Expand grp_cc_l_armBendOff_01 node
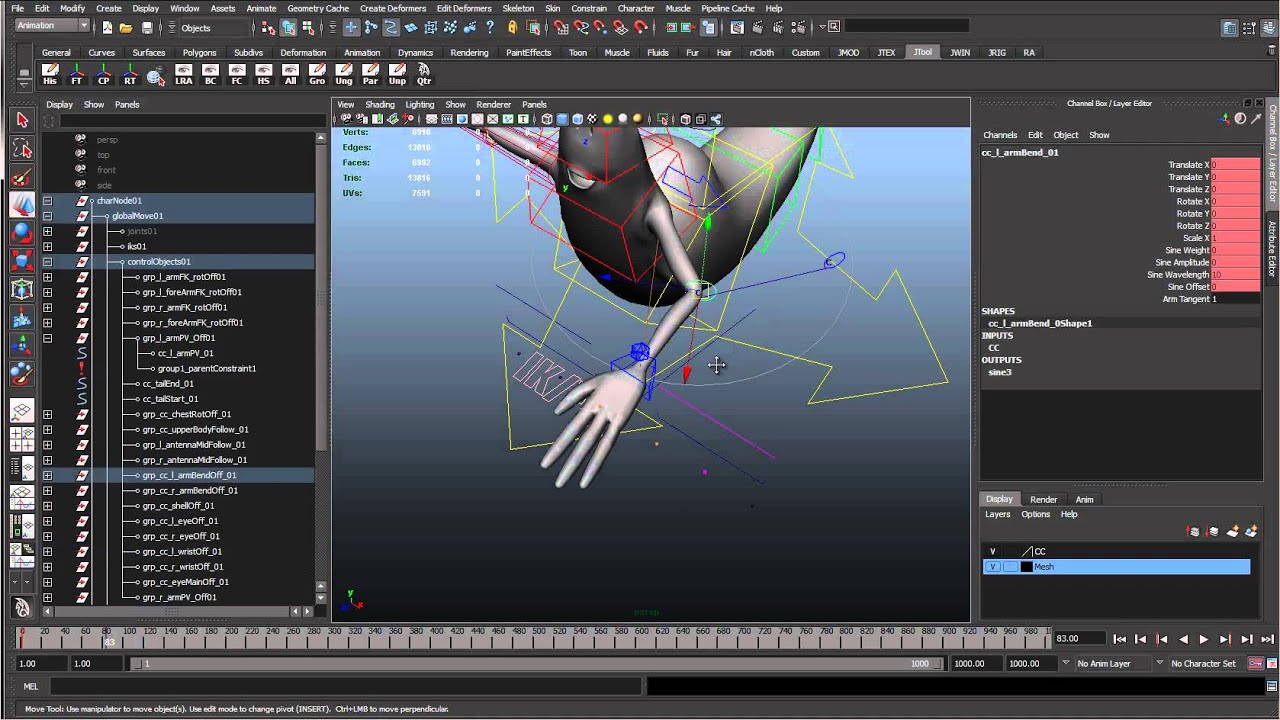1280x720 pixels. coord(47,475)
